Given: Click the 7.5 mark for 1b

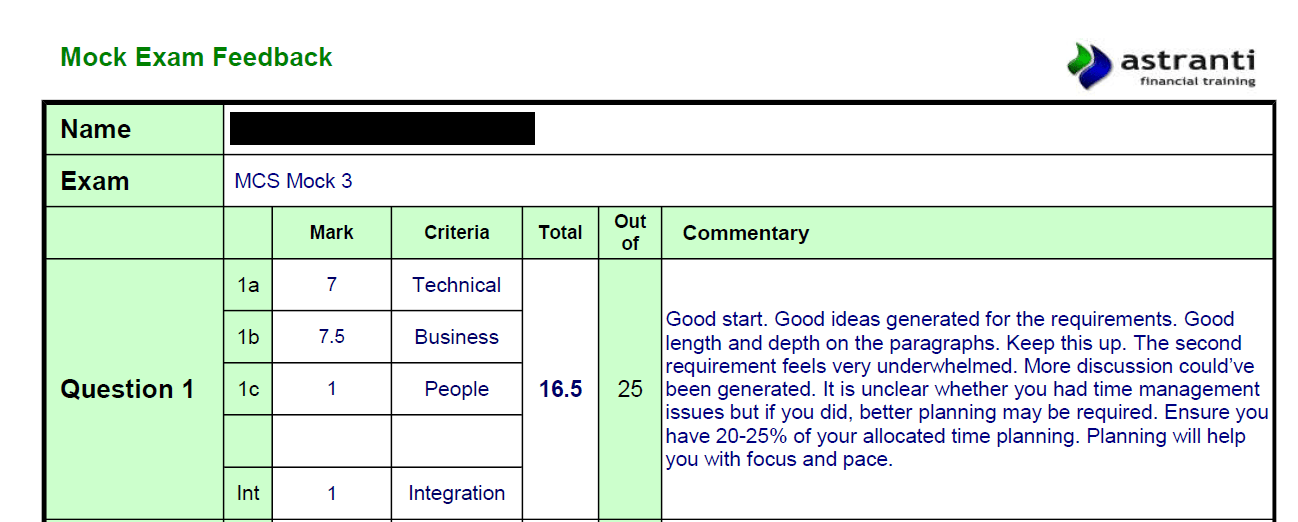Looking at the screenshot, I should click(x=331, y=337).
